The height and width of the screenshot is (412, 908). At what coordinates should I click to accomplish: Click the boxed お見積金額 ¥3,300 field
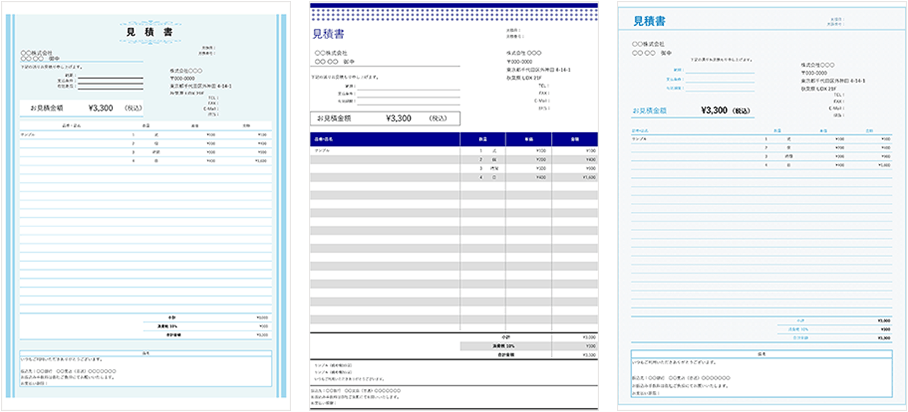tap(385, 118)
